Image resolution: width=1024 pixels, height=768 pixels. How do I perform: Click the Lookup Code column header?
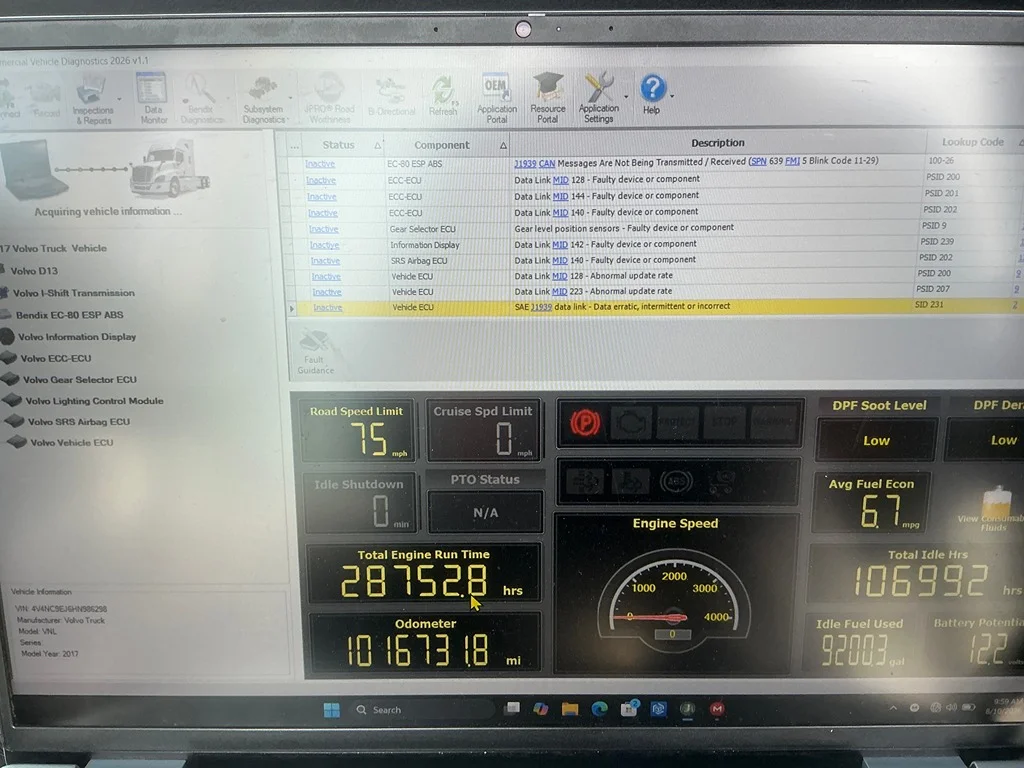tap(972, 142)
